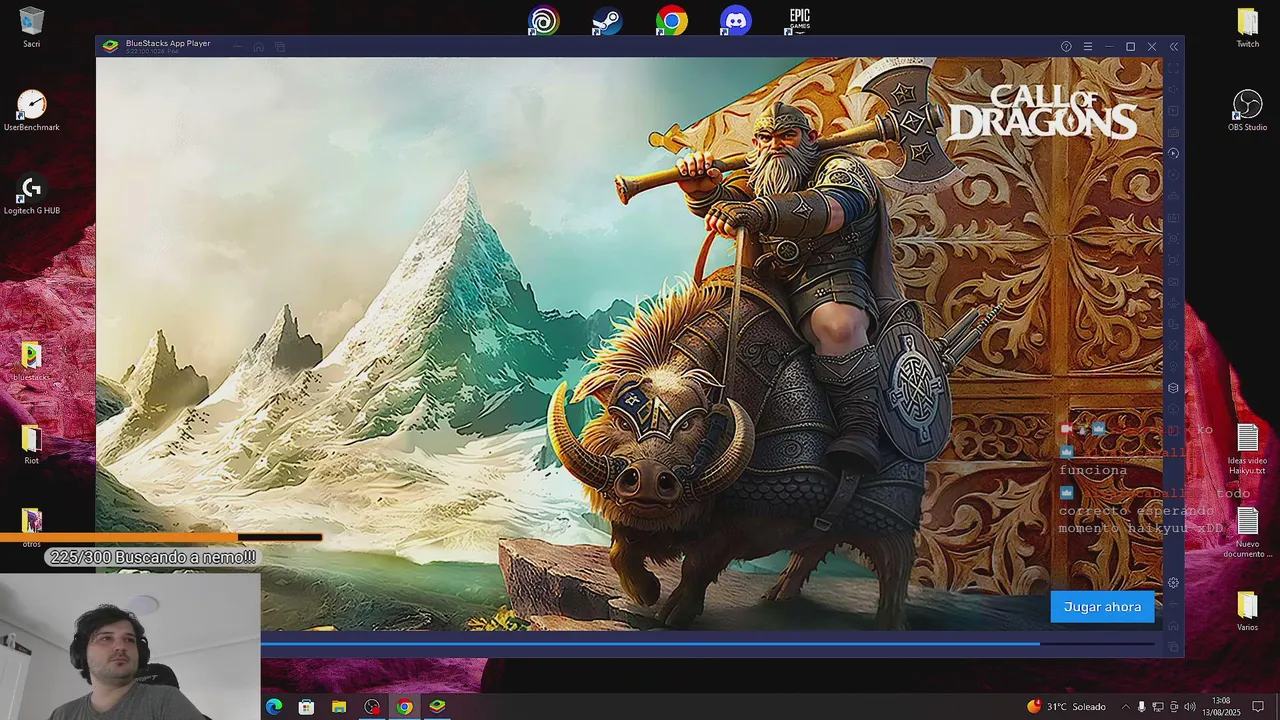Open Riot desktop folder
The height and width of the screenshot is (720, 1280).
32,445
